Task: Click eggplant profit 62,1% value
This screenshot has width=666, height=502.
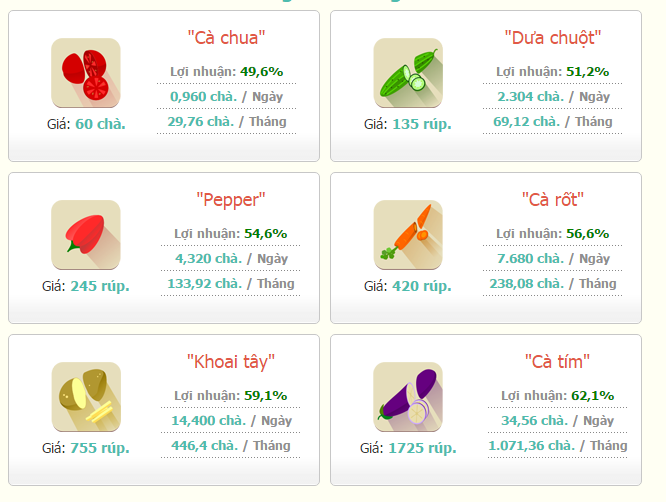Action: (x=593, y=396)
